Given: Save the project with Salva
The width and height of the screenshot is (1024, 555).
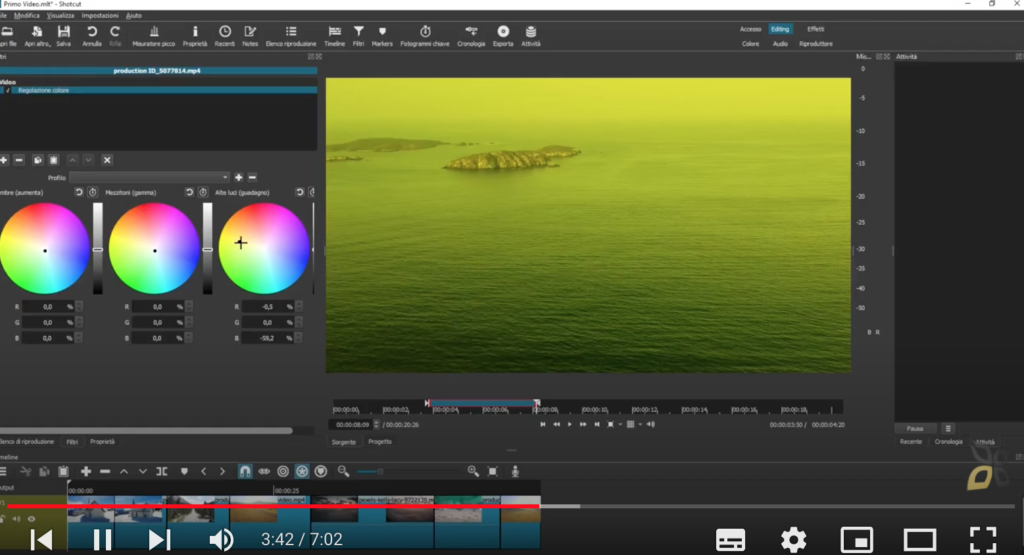Looking at the screenshot, I should point(63,36).
